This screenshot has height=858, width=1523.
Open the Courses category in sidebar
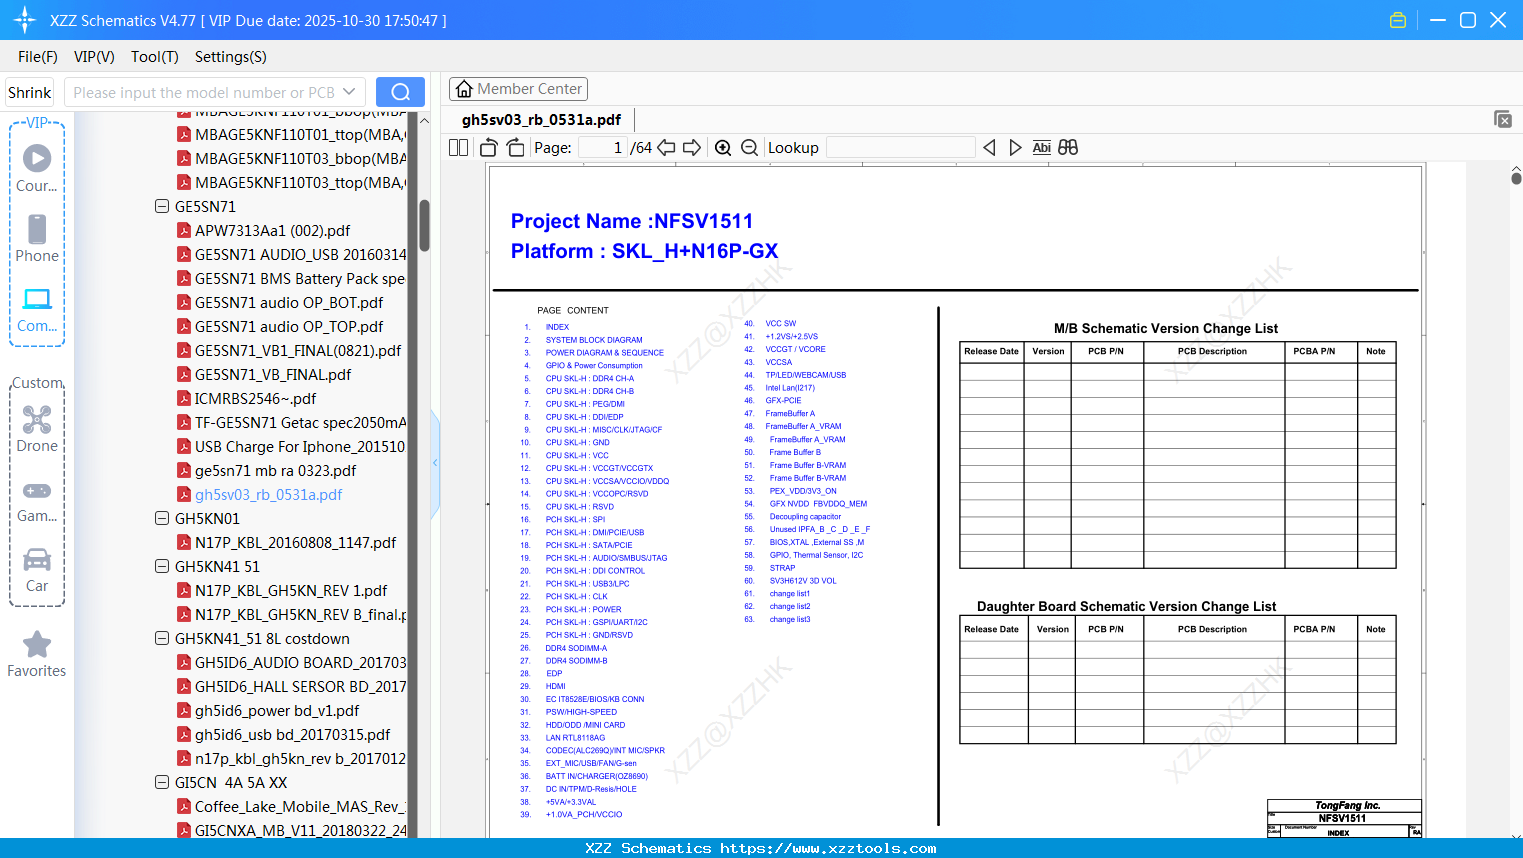click(x=37, y=168)
